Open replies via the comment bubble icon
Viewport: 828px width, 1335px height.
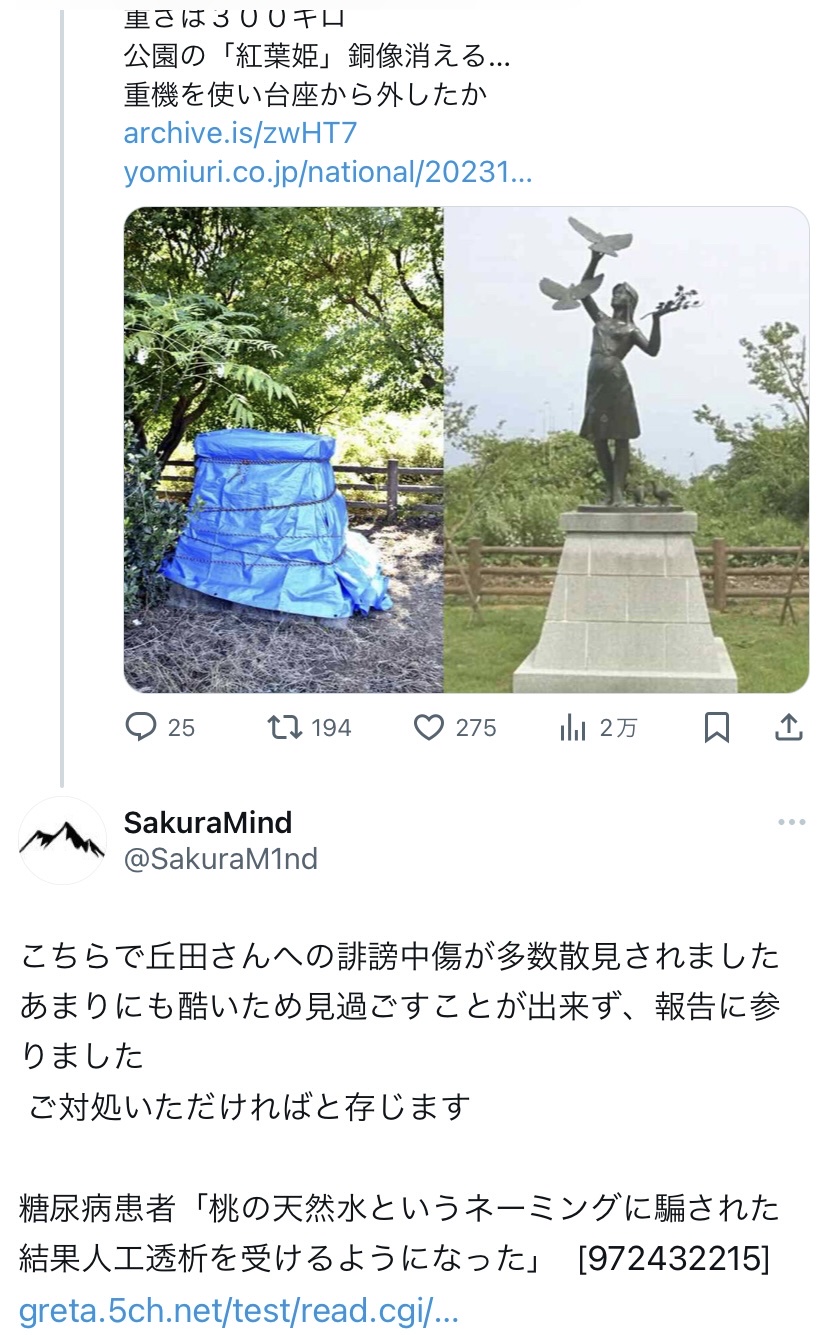pos(141,727)
